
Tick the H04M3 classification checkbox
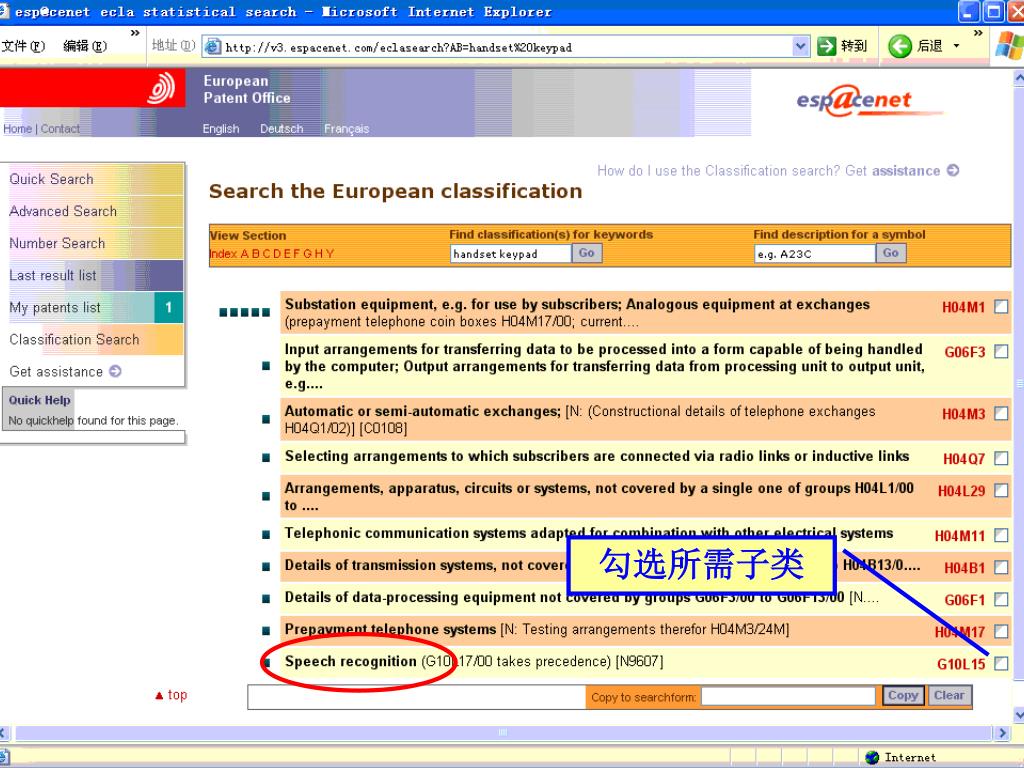tap(1000, 413)
